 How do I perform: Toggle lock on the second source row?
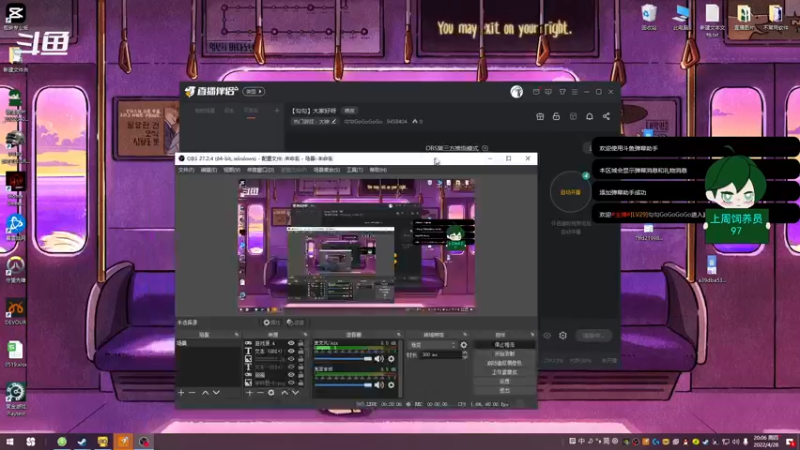click(x=301, y=351)
